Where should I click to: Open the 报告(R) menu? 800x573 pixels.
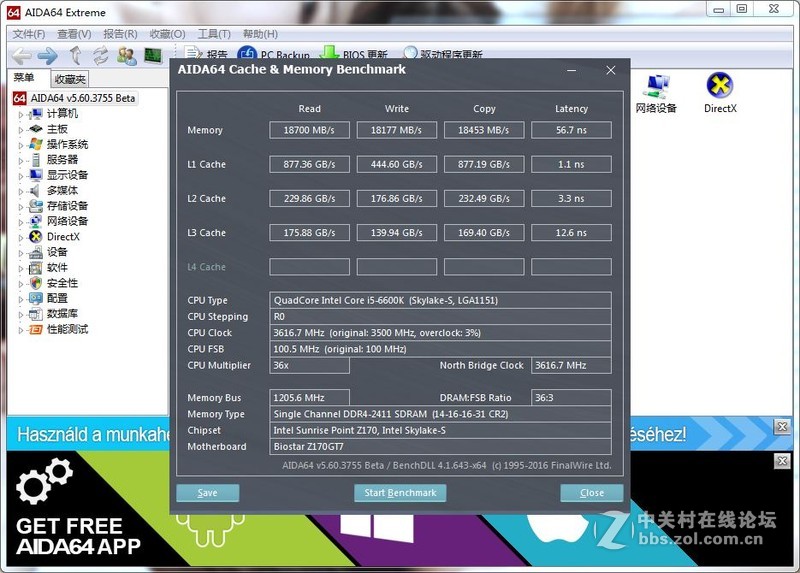120,34
